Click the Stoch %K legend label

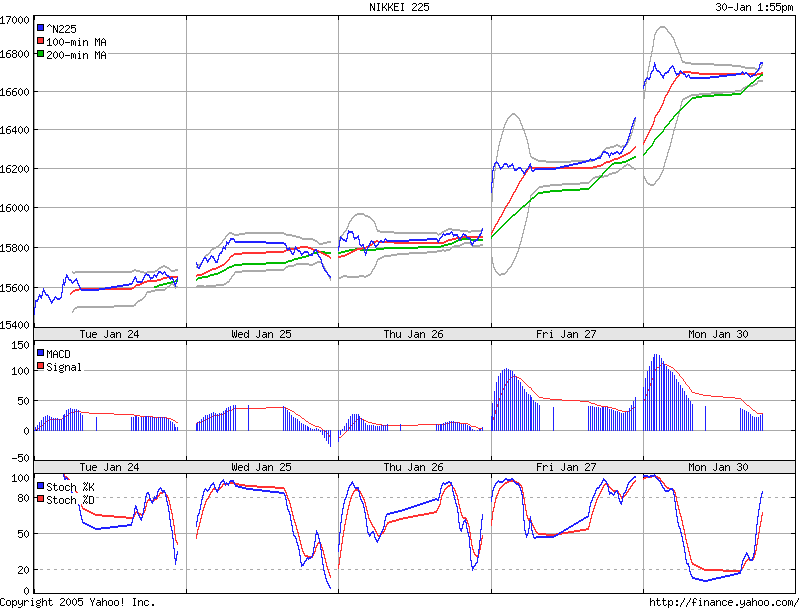(70, 487)
